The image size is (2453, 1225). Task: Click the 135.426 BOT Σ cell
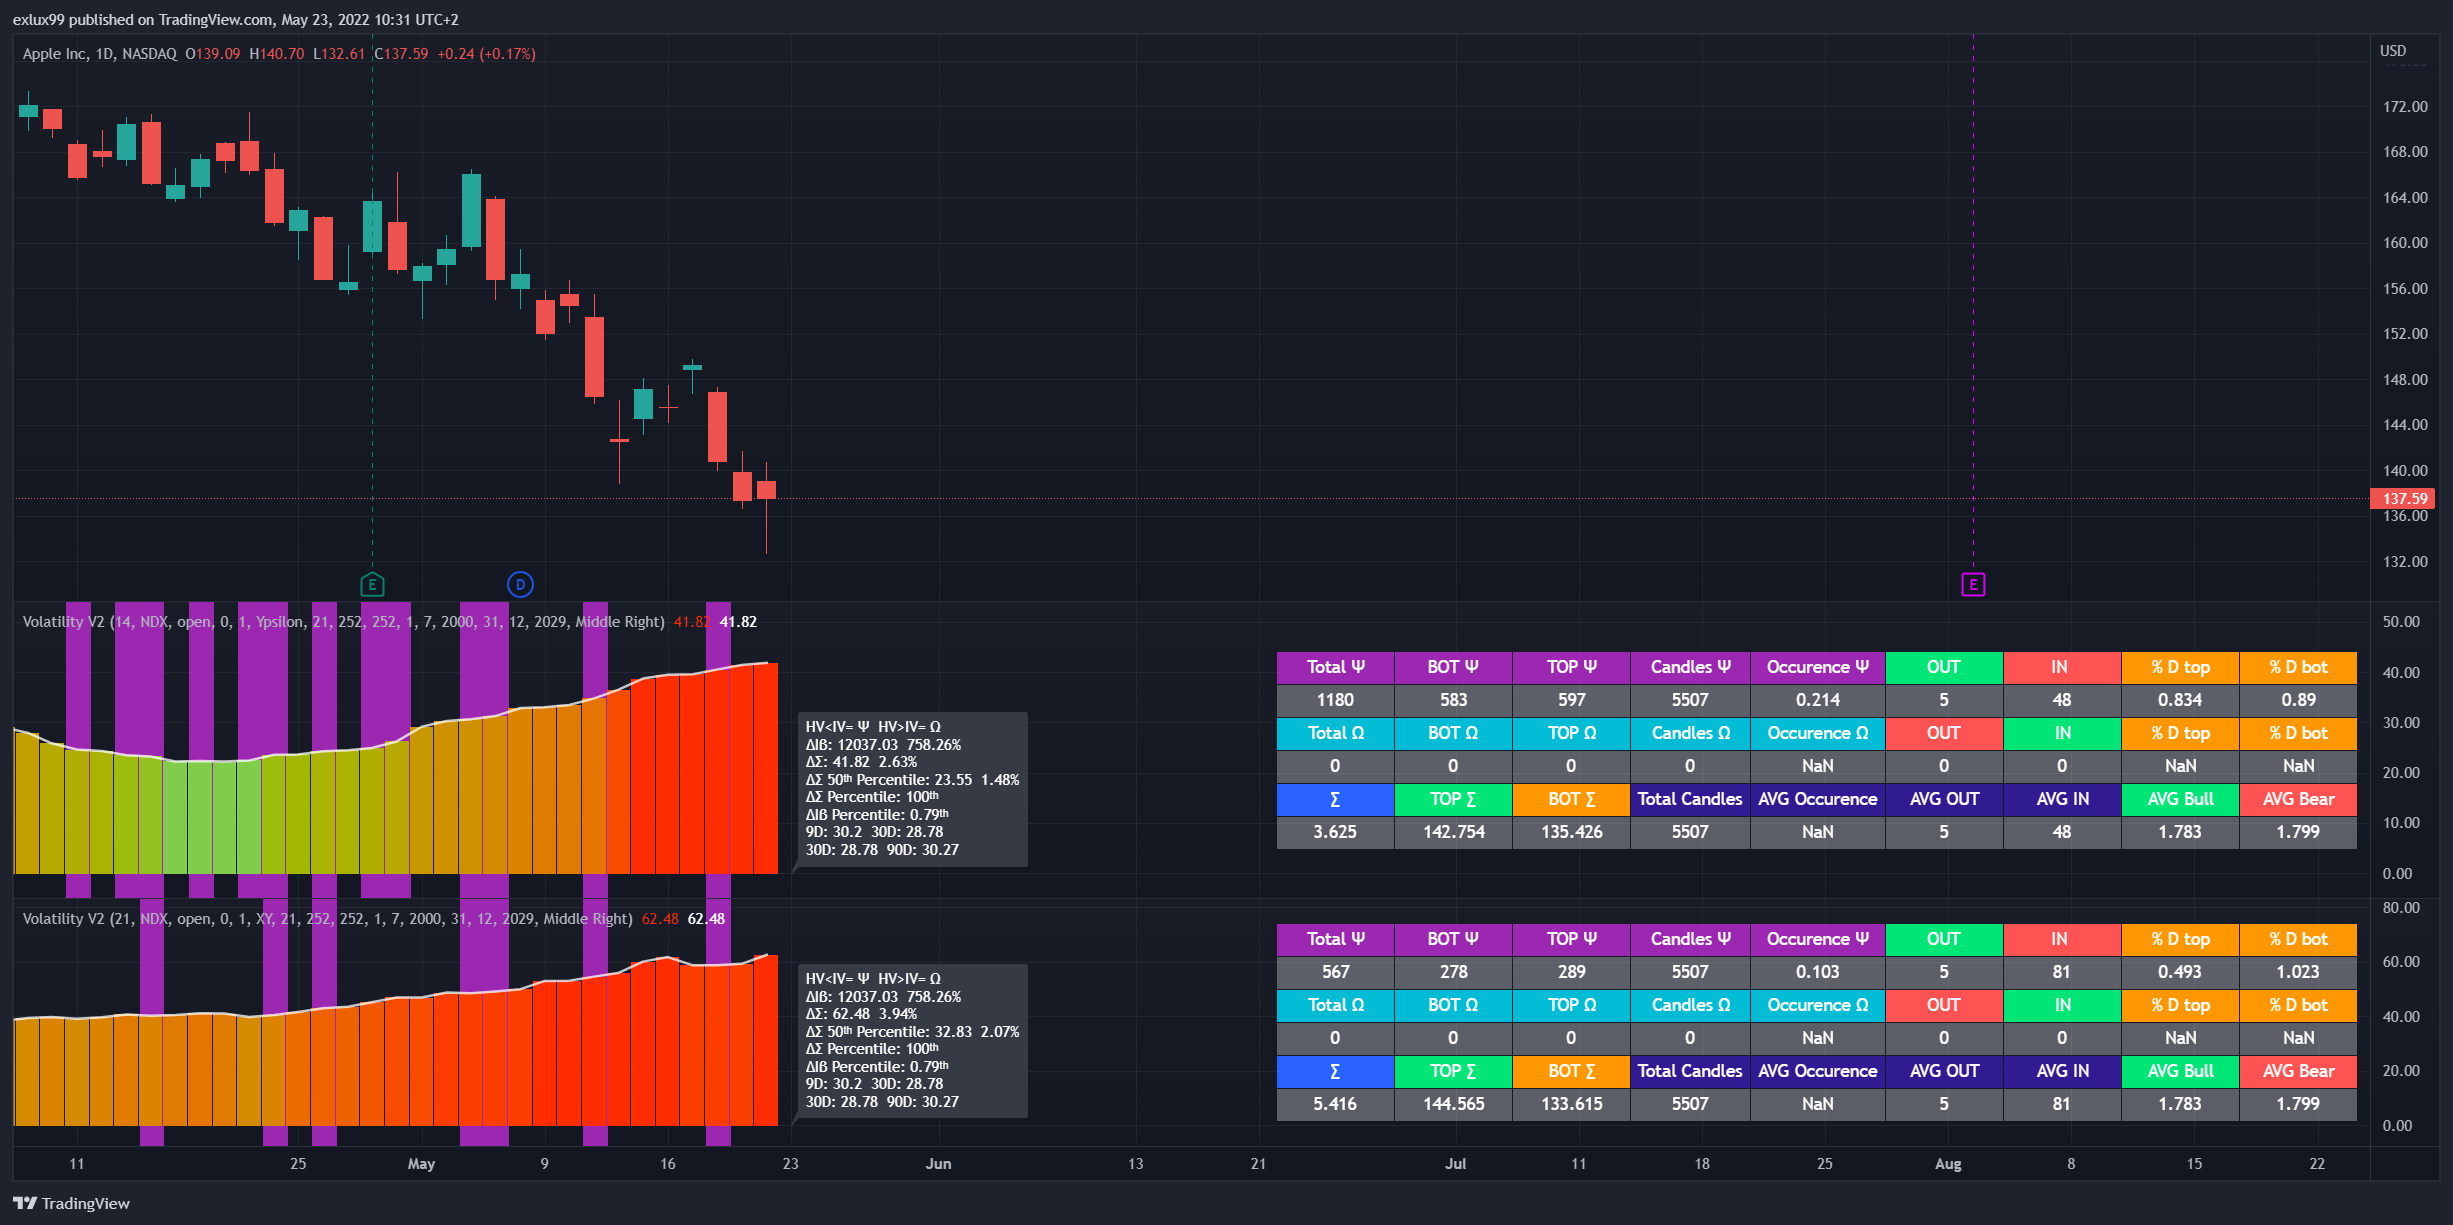(x=1571, y=832)
